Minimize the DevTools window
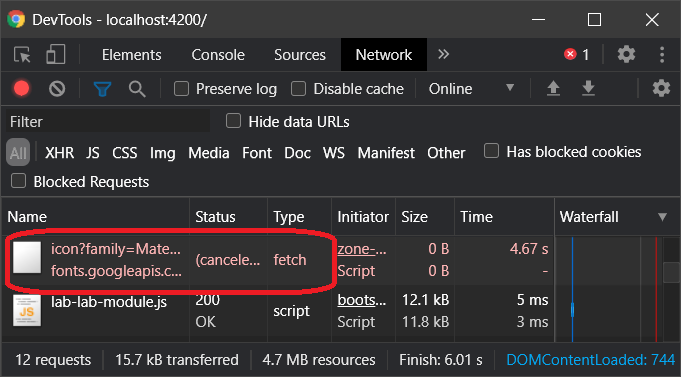 (539, 20)
